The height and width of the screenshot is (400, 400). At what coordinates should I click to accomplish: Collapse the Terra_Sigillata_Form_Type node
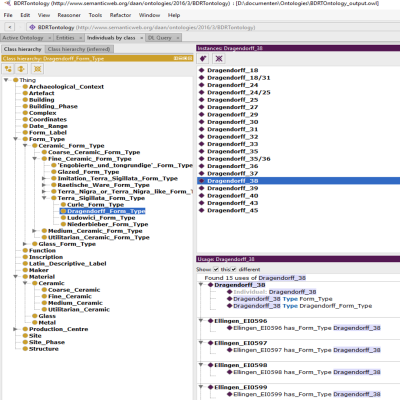44,198
